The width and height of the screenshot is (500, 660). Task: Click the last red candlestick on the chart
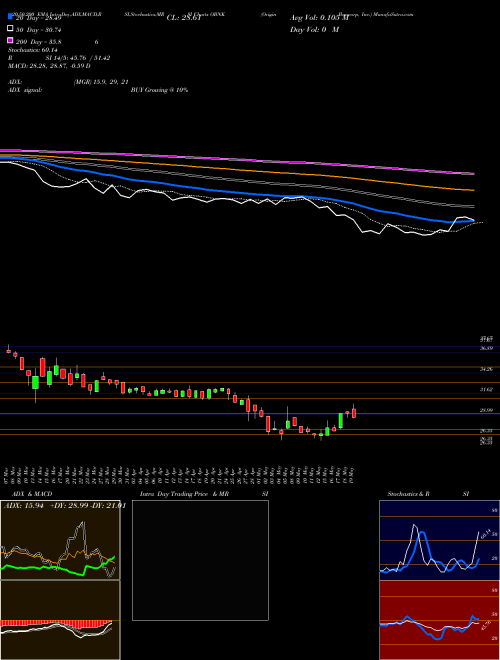click(x=354, y=412)
